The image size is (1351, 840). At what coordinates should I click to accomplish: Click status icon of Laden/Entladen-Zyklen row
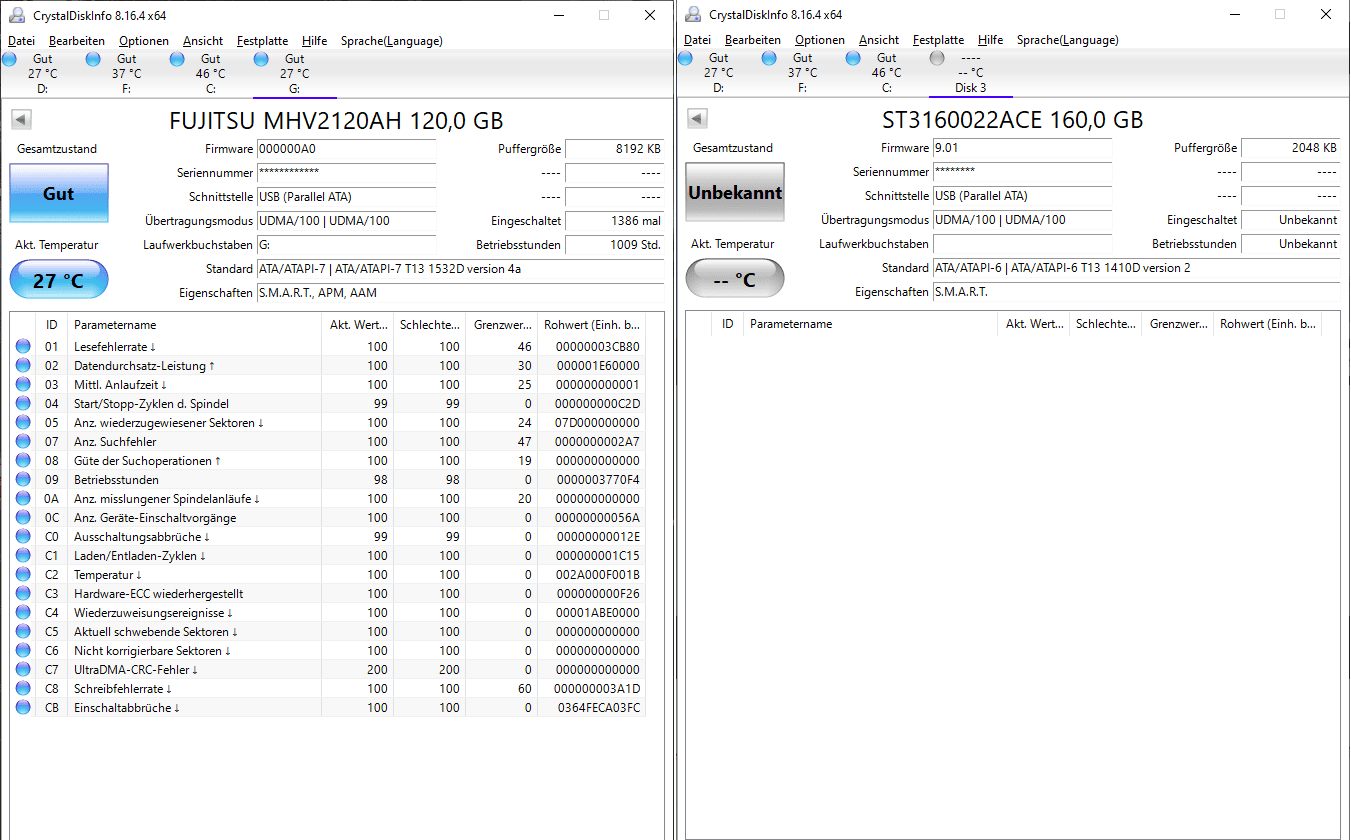[23, 556]
